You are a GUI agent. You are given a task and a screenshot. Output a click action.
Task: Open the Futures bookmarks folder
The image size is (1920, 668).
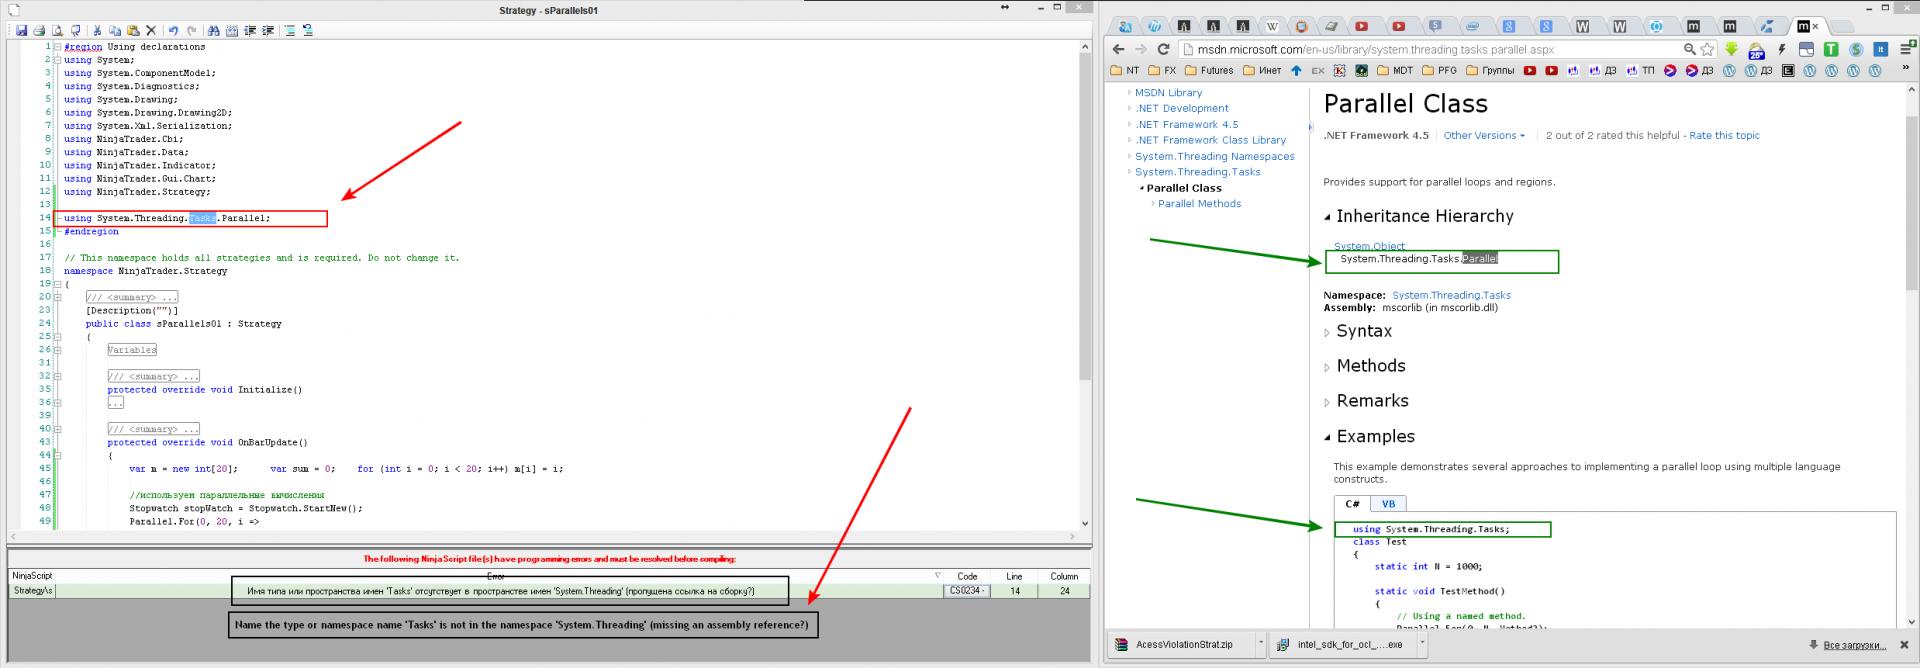click(1209, 70)
